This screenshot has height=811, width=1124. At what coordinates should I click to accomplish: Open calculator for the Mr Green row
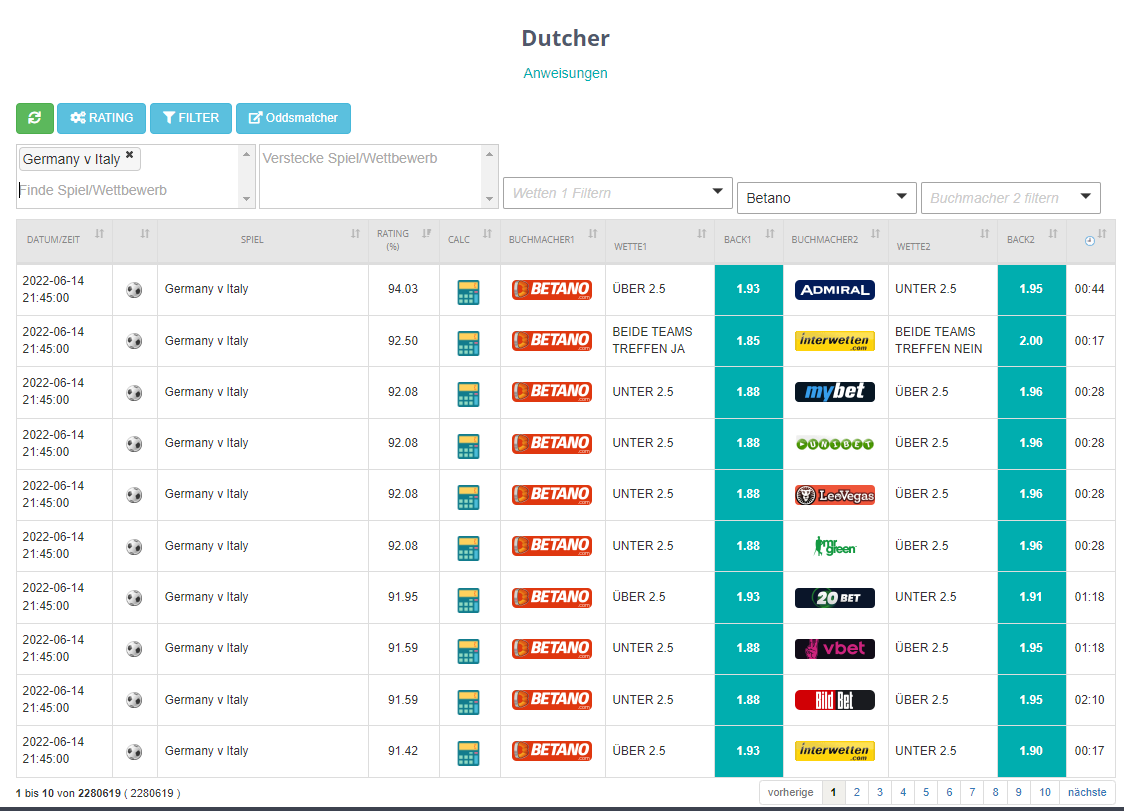[468, 549]
